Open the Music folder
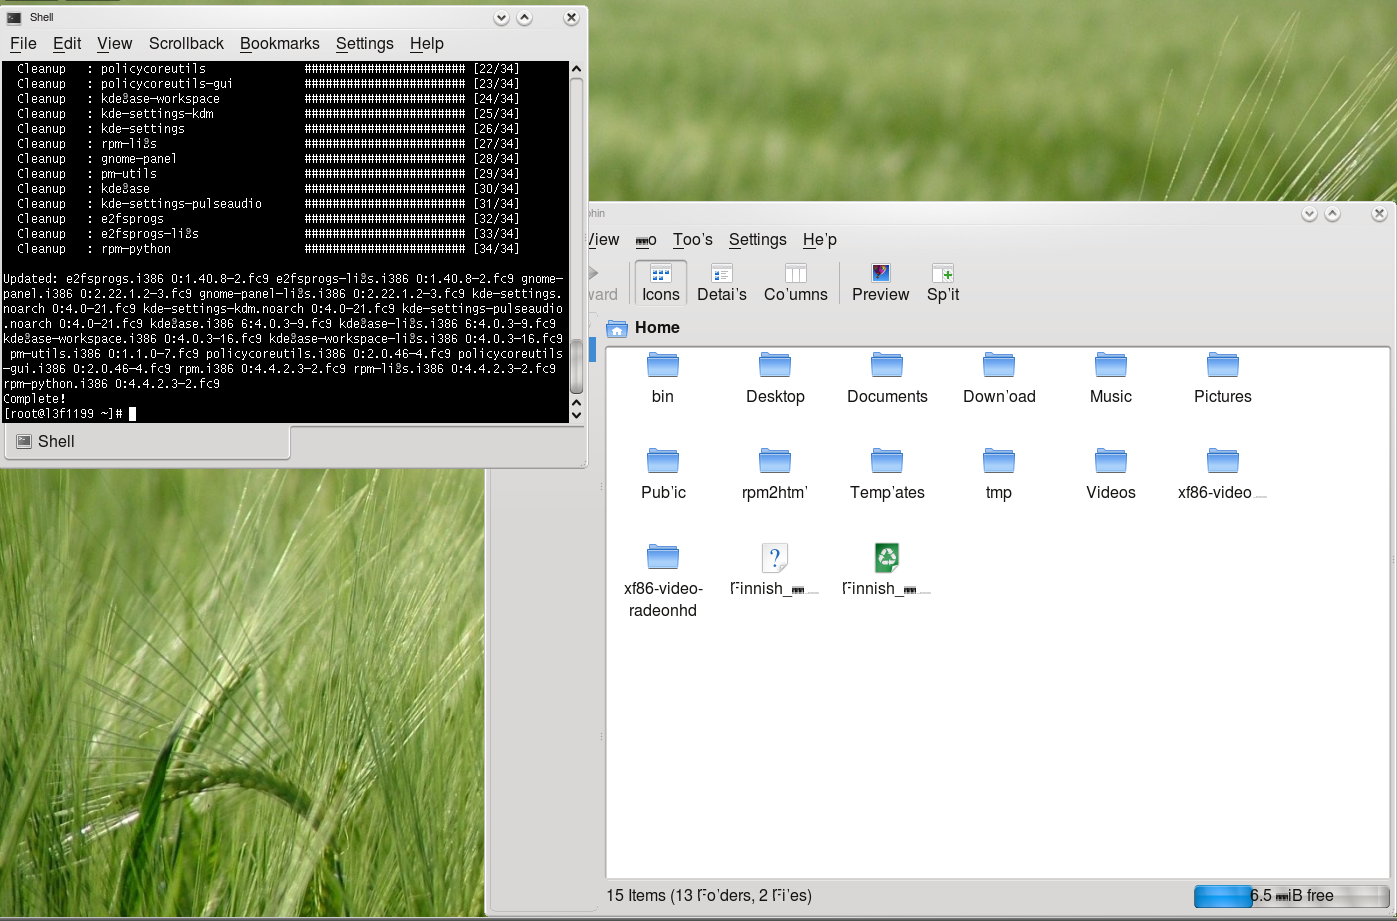The image size is (1397, 921). (1110, 366)
